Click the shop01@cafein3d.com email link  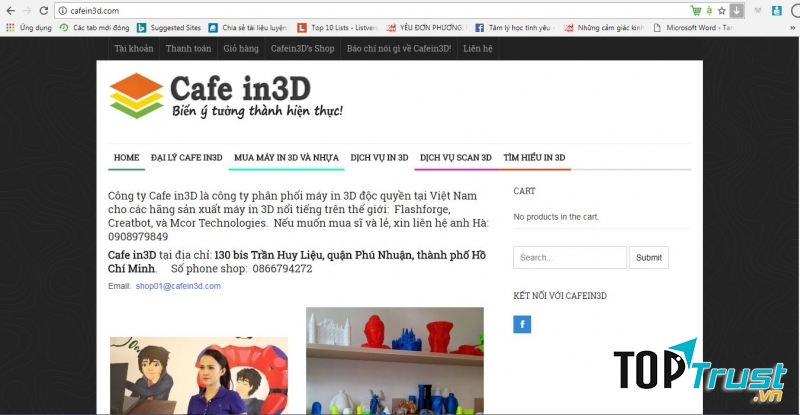tap(178, 286)
